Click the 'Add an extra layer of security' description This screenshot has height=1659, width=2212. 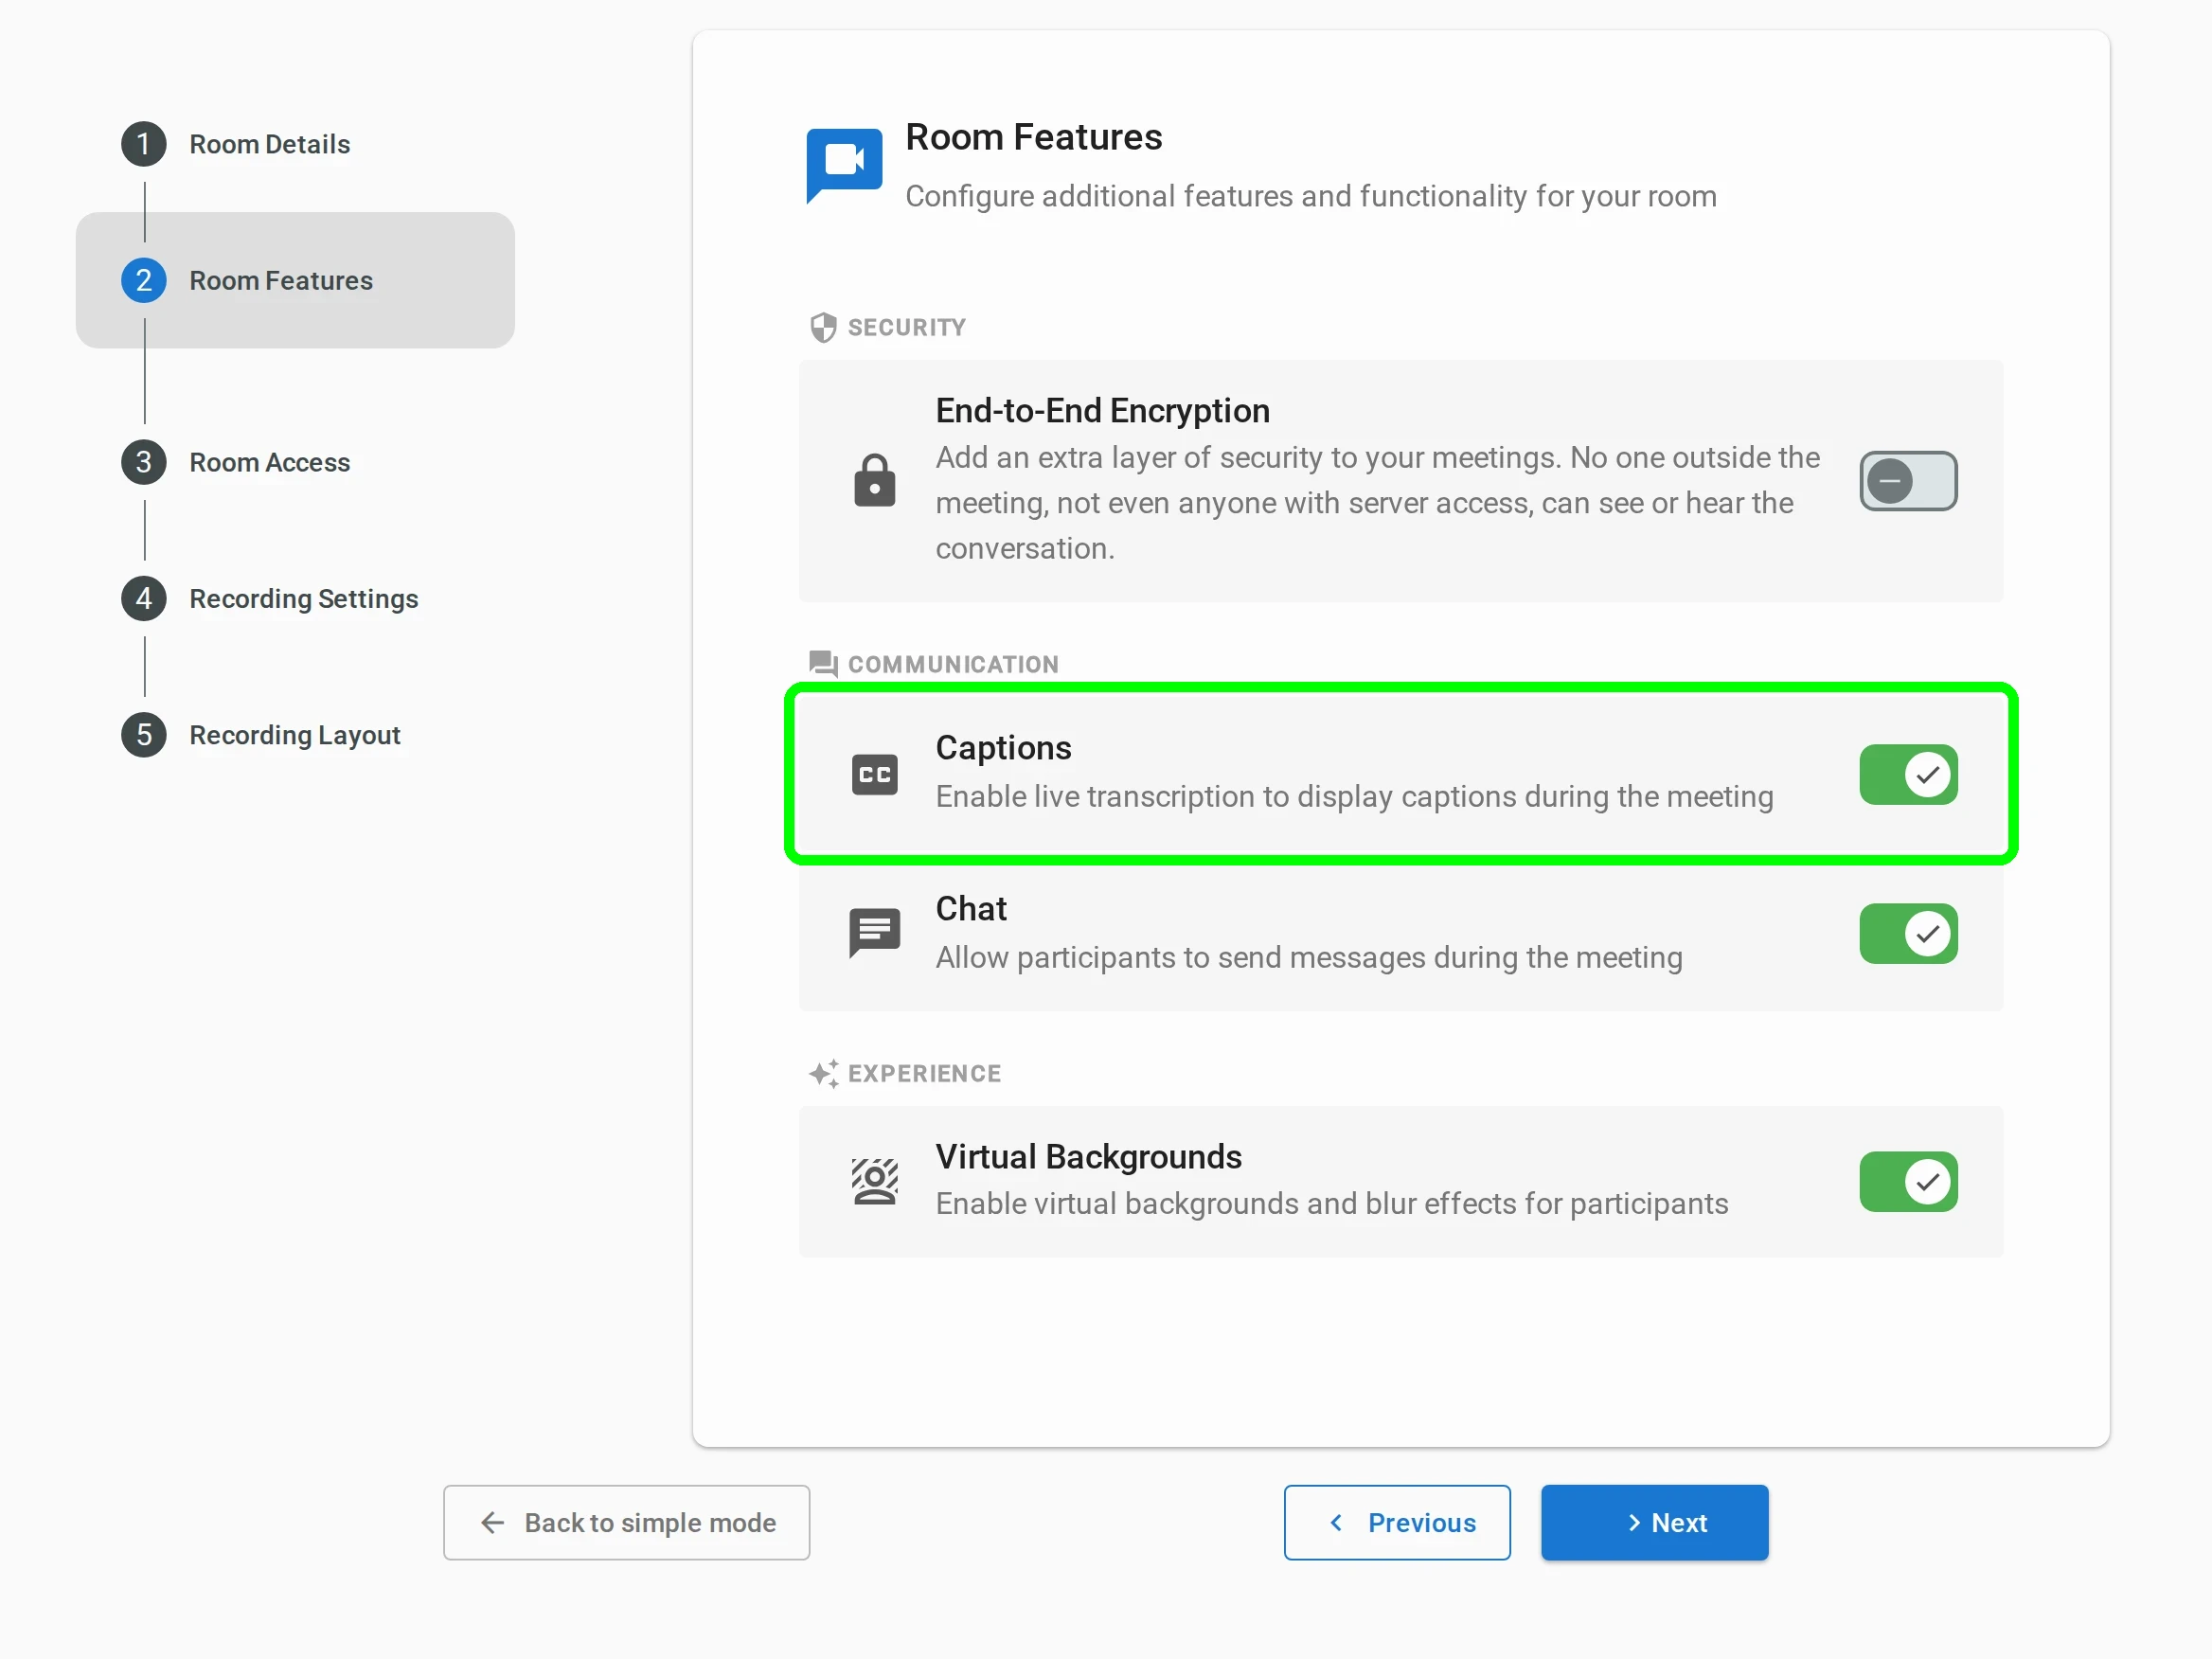pos(1378,503)
